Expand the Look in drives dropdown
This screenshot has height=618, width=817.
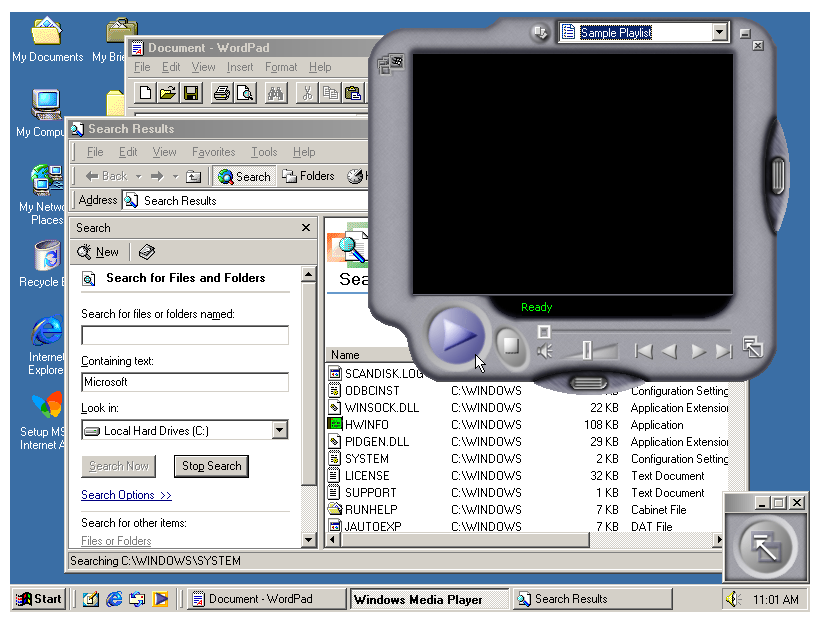pyautogui.click(x=279, y=431)
